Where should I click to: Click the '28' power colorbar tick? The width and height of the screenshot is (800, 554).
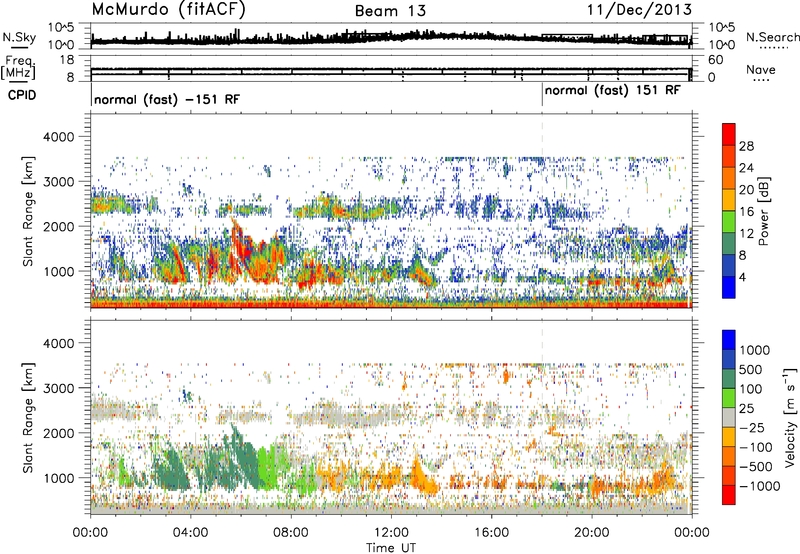[746, 146]
